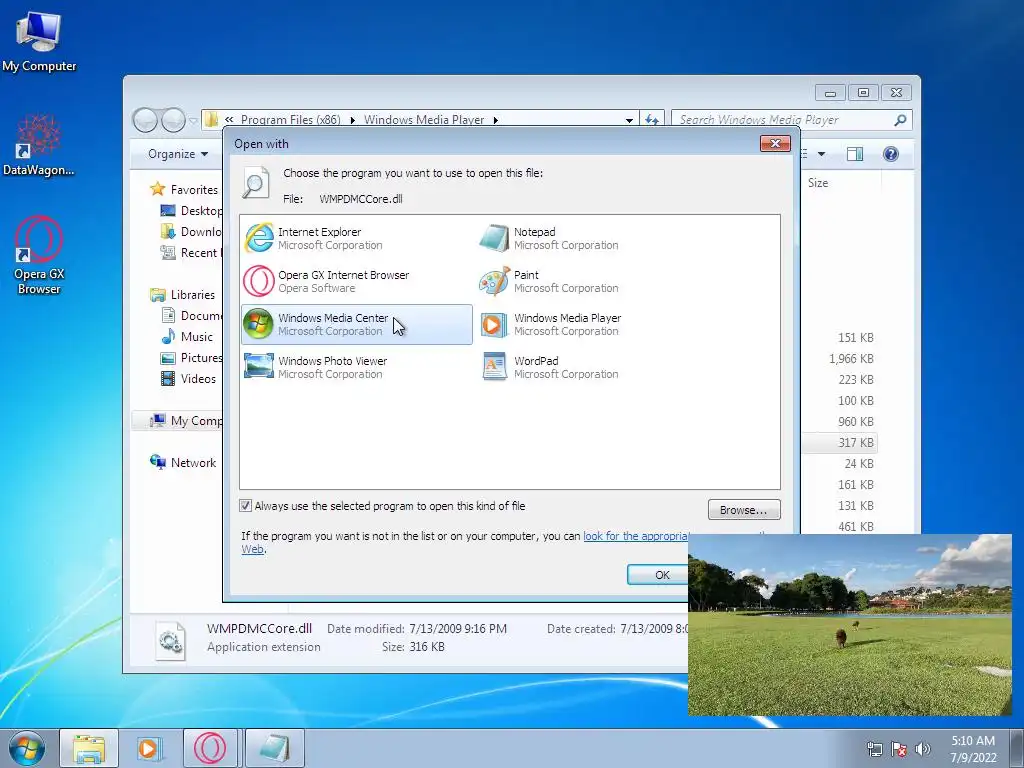Choose WordPad from the program list
The image size is (1024, 768).
[x=592, y=368]
